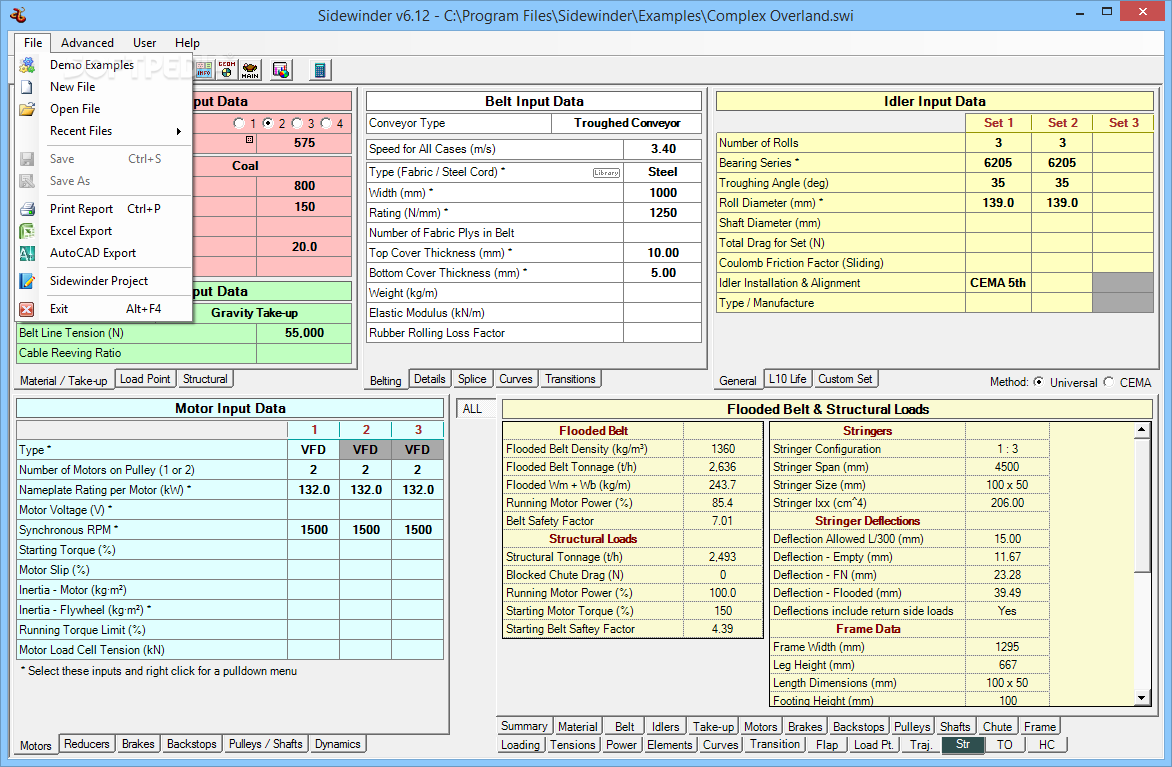Click Set 1 Bearing Series value 6205
The width and height of the screenshot is (1172, 767).
click(998, 162)
